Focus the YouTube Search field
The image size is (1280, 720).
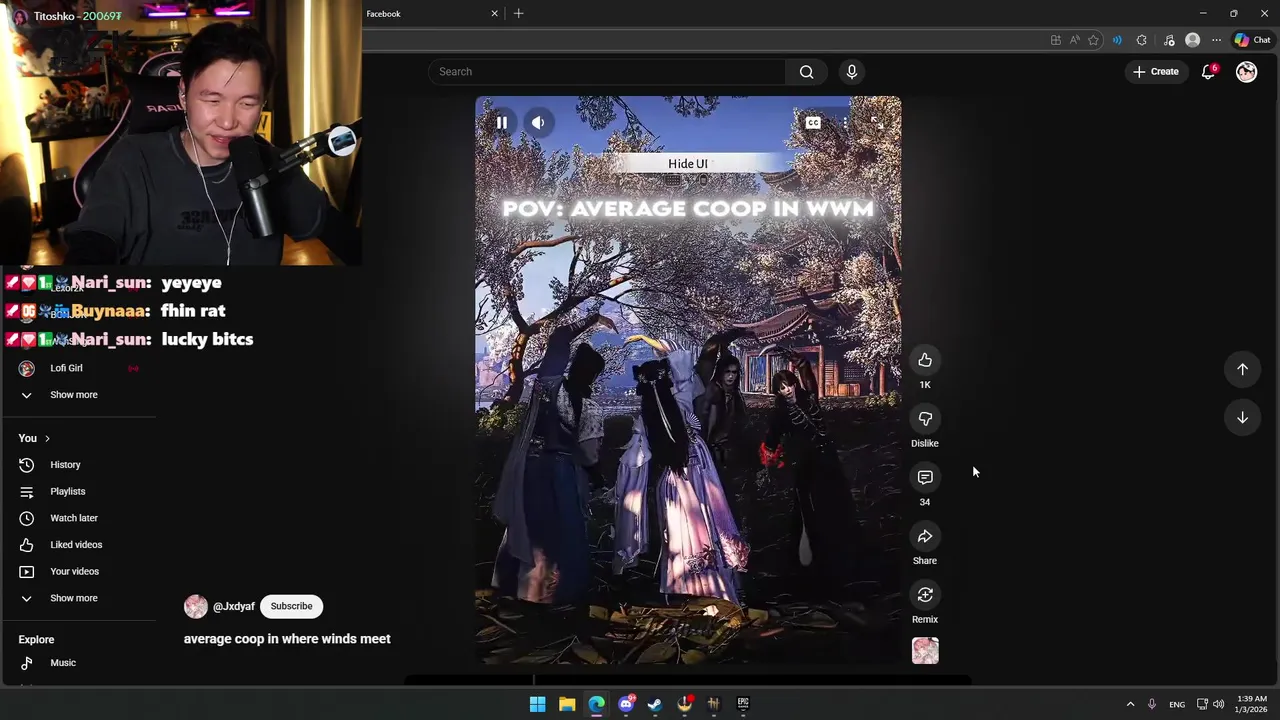point(607,72)
